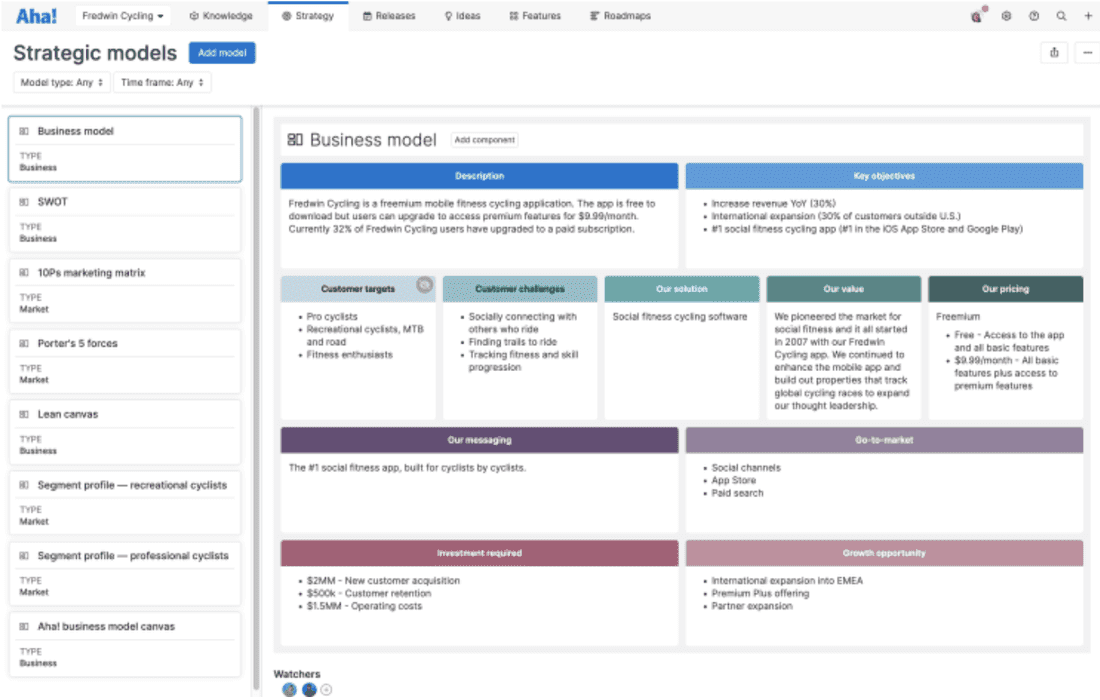
Task: Click the edit icon on Customer targets
Action: (x=424, y=285)
